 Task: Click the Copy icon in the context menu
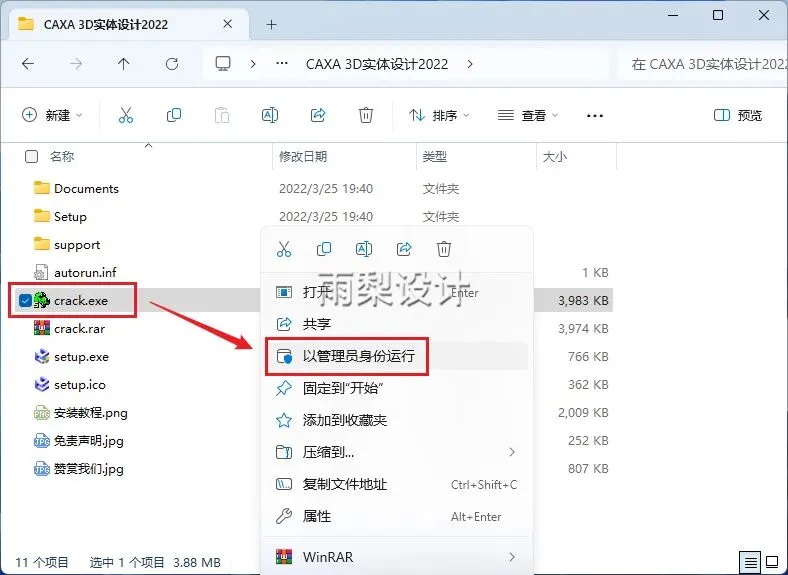(x=324, y=249)
